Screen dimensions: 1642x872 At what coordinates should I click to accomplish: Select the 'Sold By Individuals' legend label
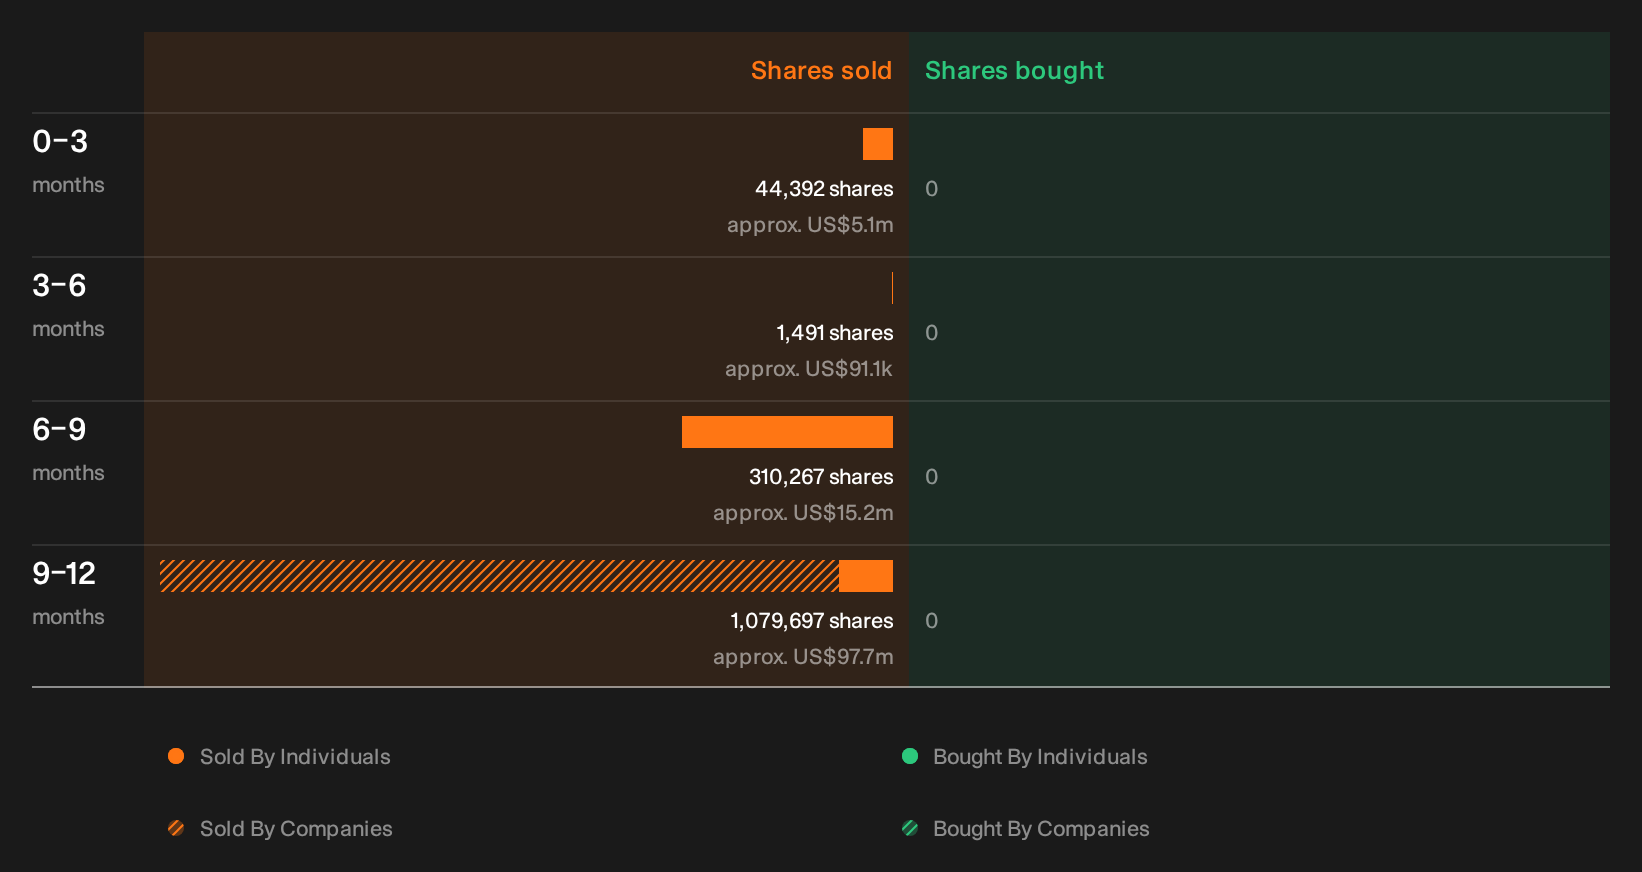tap(295, 757)
